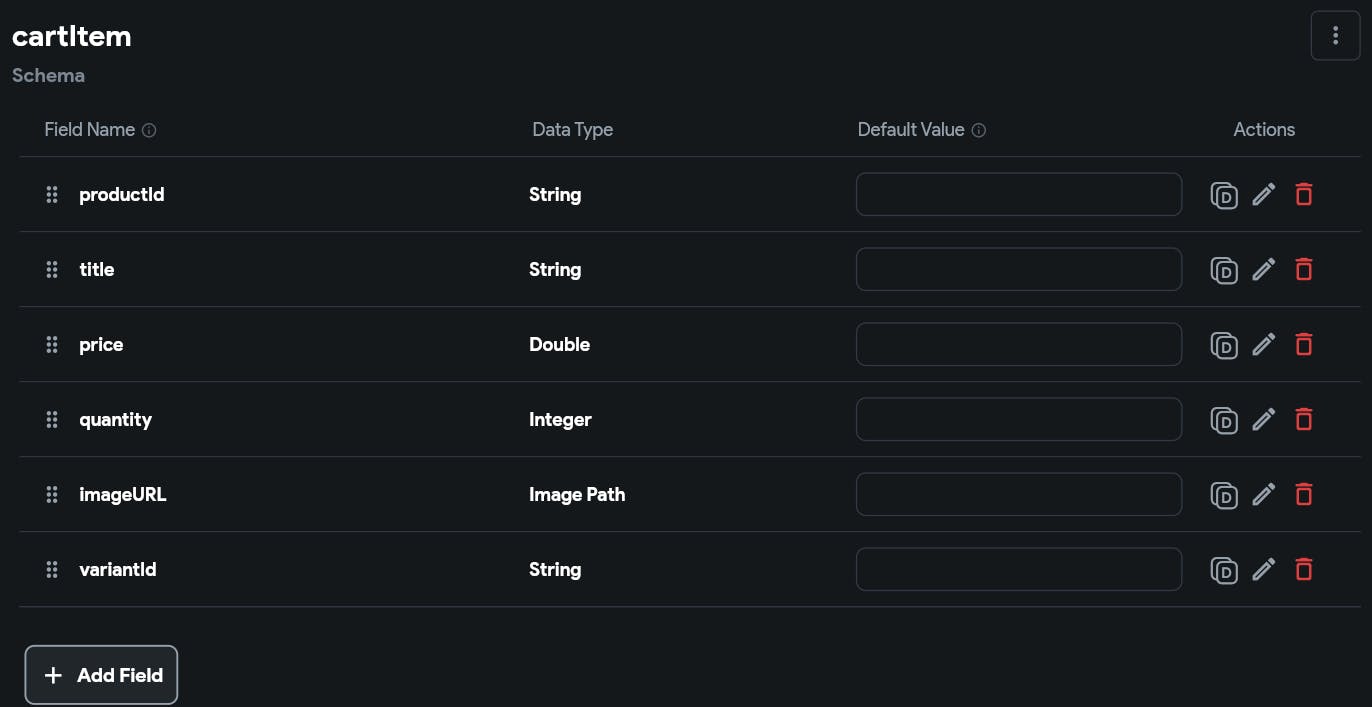Viewport: 1372px width, 707px height.
Task: Click the Field Name info tooltip icon
Action: [x=149, y=130]
